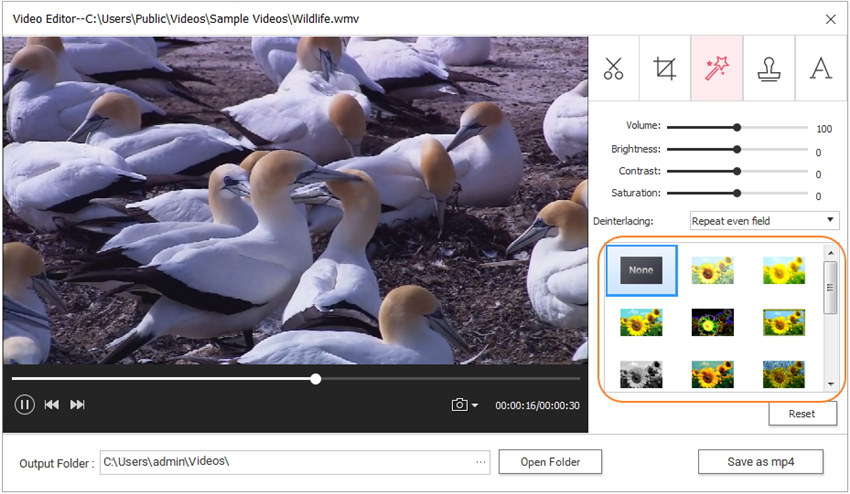Click the Open Folder button
Image resolution: width=850 pixels, height=494 pixels.
coord(550,462)
